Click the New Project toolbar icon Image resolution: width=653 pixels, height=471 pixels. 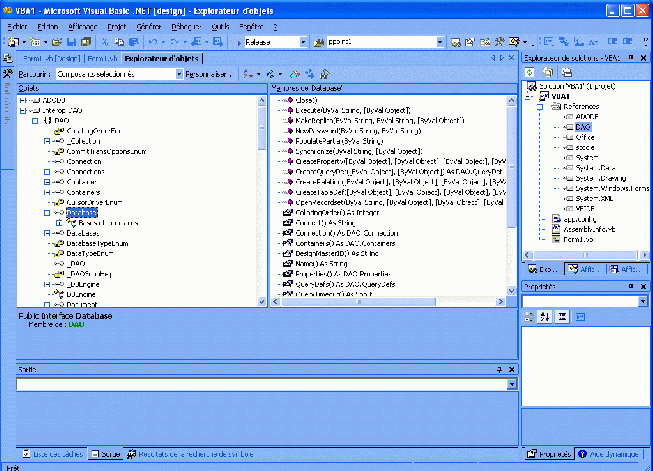[14, 42]
